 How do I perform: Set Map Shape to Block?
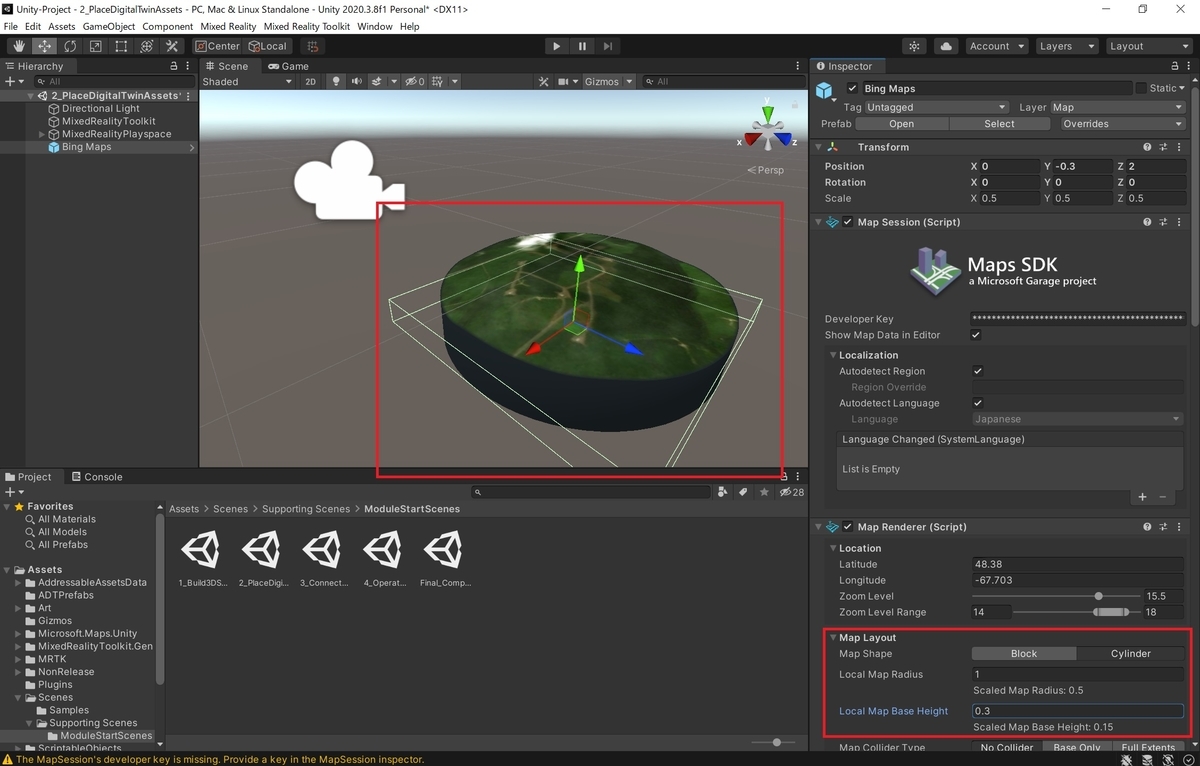(1024, 654)
